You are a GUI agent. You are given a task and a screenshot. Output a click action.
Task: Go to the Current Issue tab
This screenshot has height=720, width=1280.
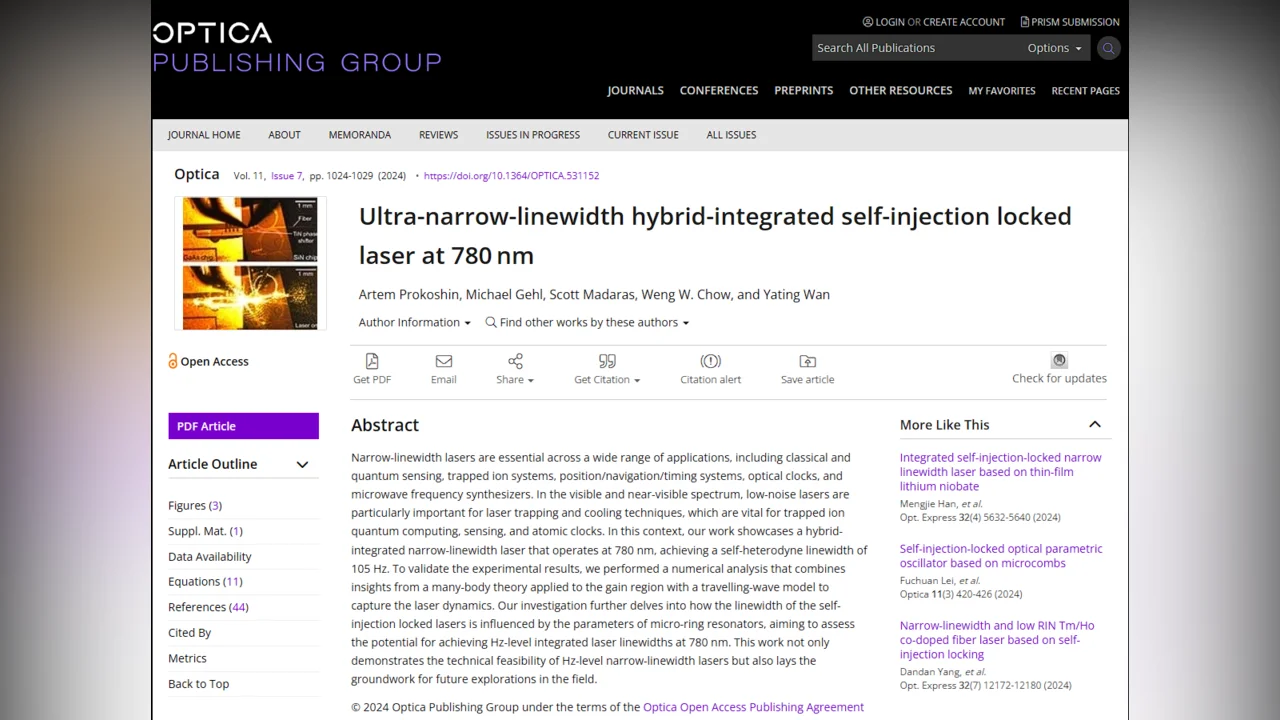(643, 135)
